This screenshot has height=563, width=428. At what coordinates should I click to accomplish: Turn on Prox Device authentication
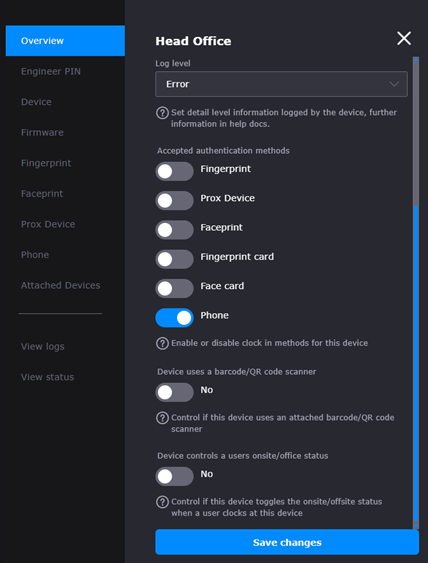[175, 201]
